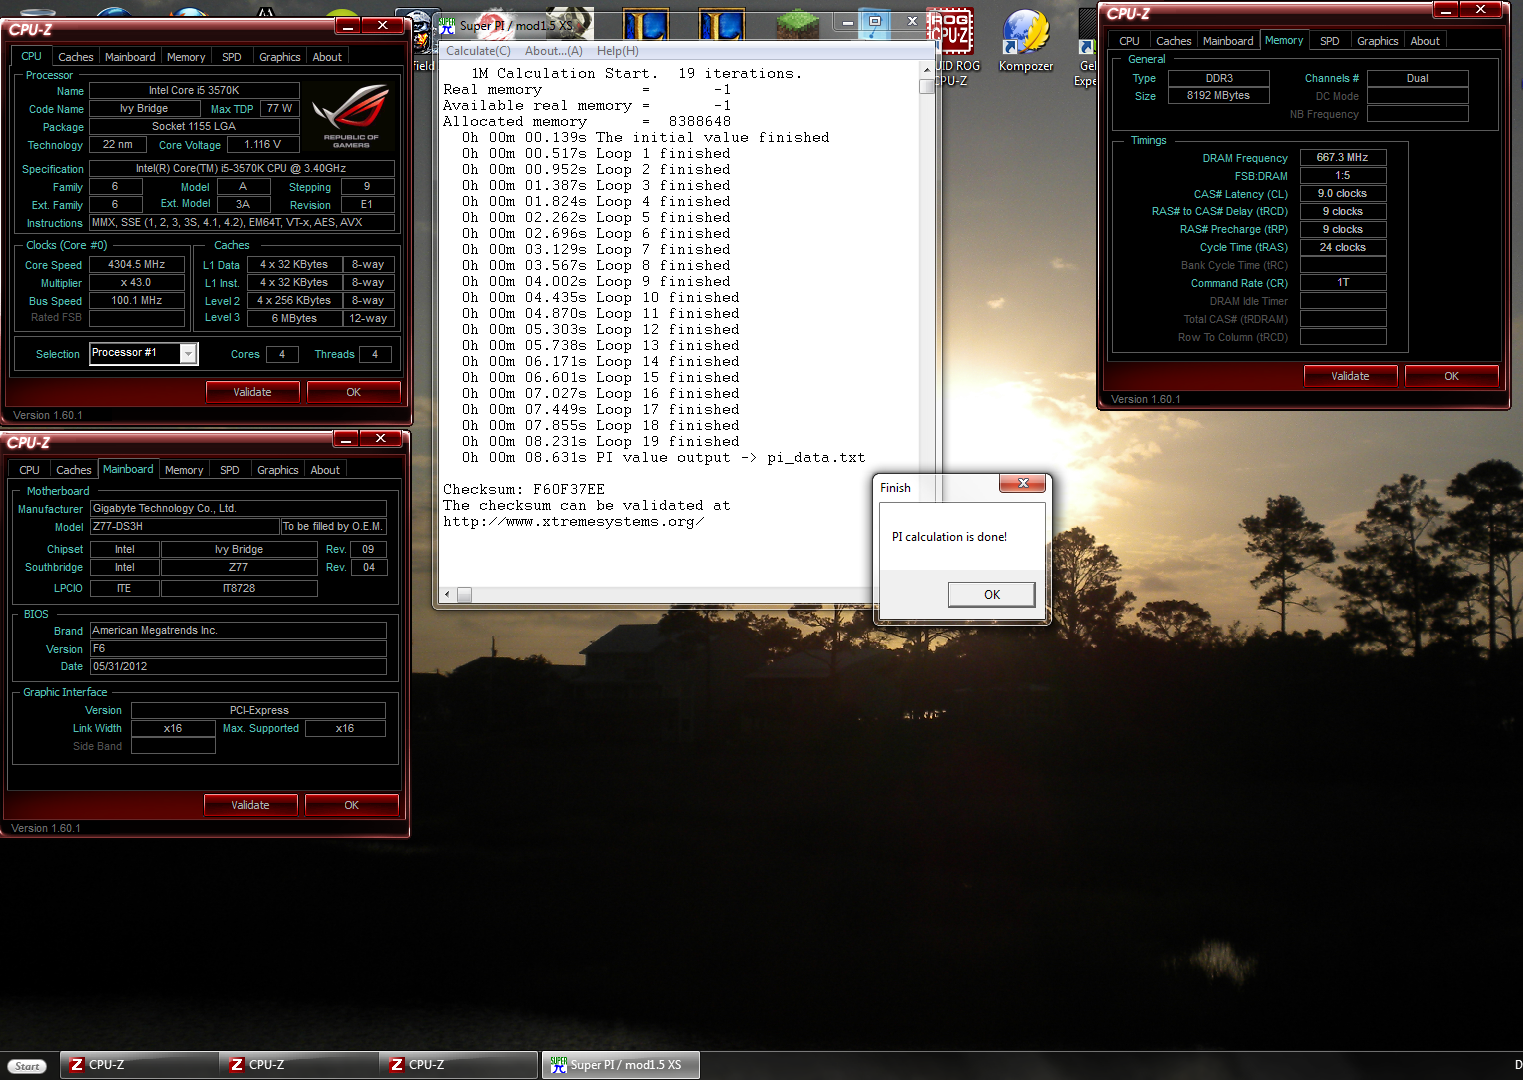The image size is (1523, 1080).
Task: Switch to Caches tab in the CPU tab CPU-Z window
Action: pyautogui.click(x=75, y=57)
